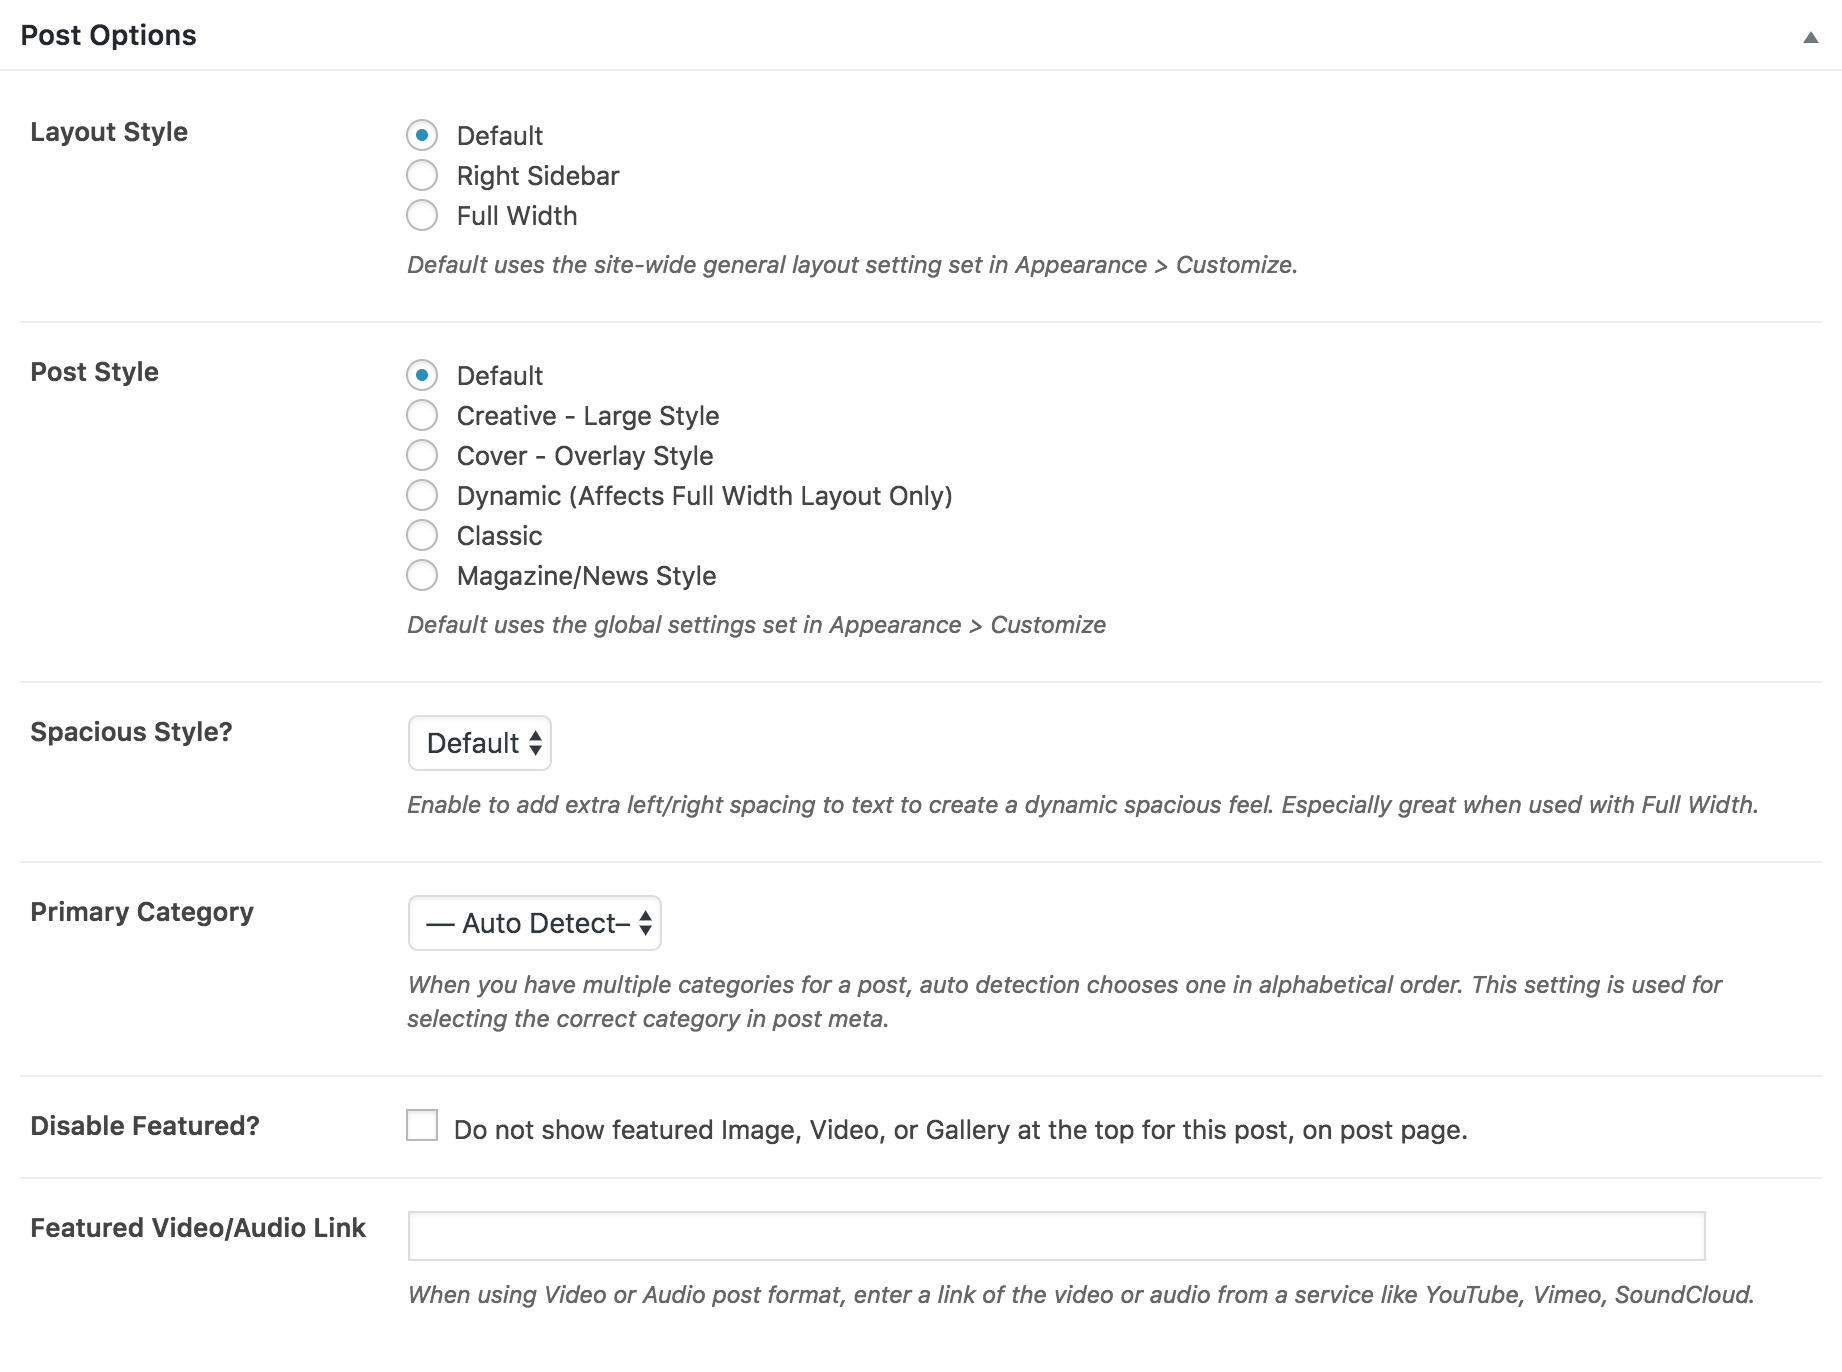
Task: Focus the Featured Video/Audio Link field
Action: pos(1056,1236)
